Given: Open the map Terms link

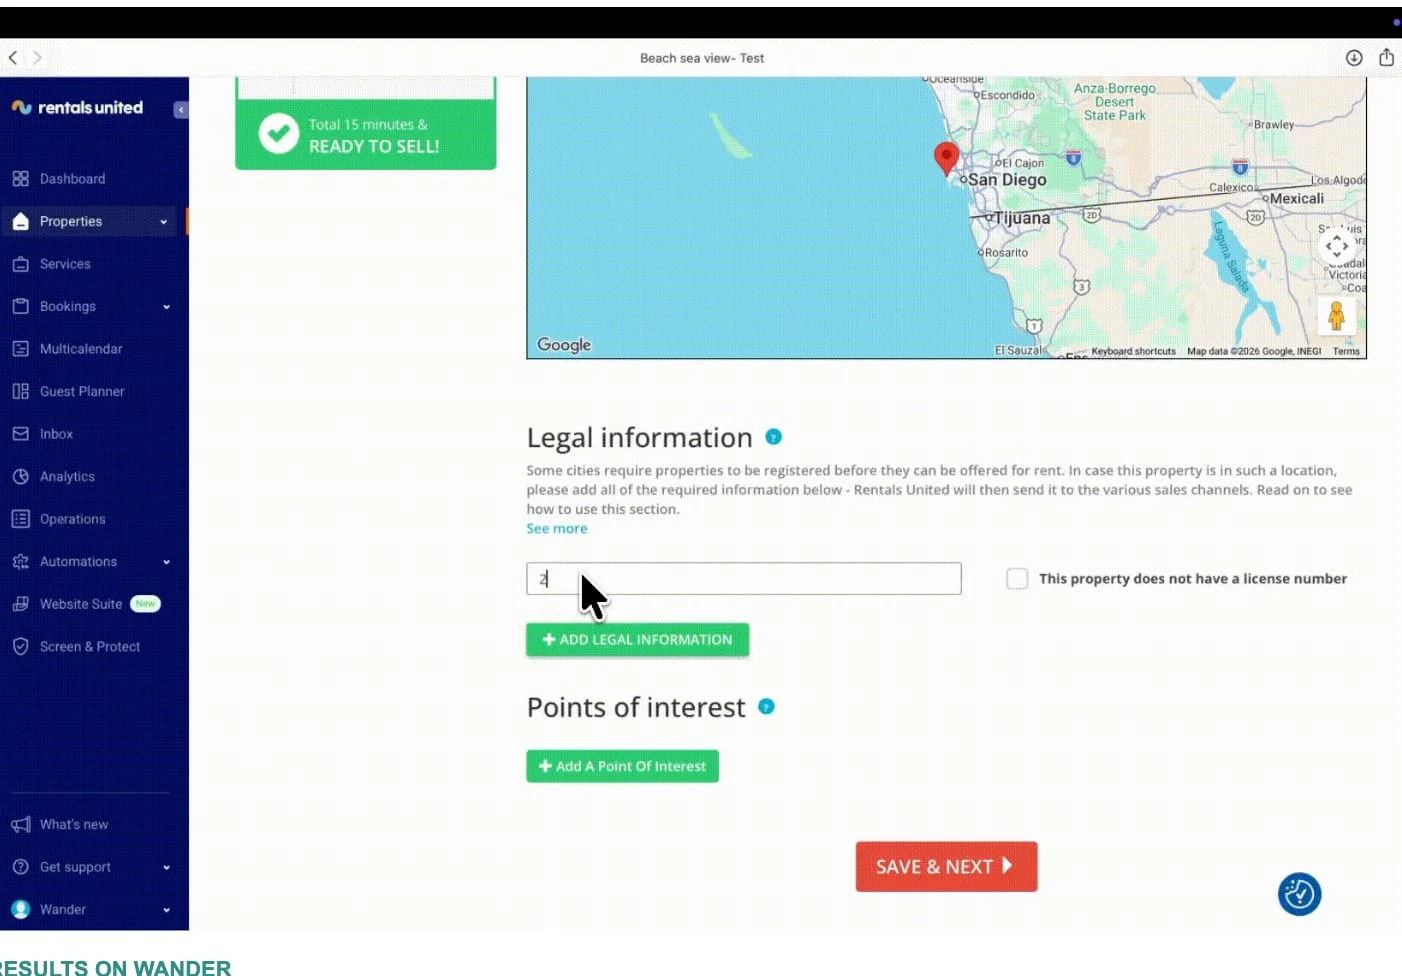Looking at the screenshot, I should tap(1346, 351).
